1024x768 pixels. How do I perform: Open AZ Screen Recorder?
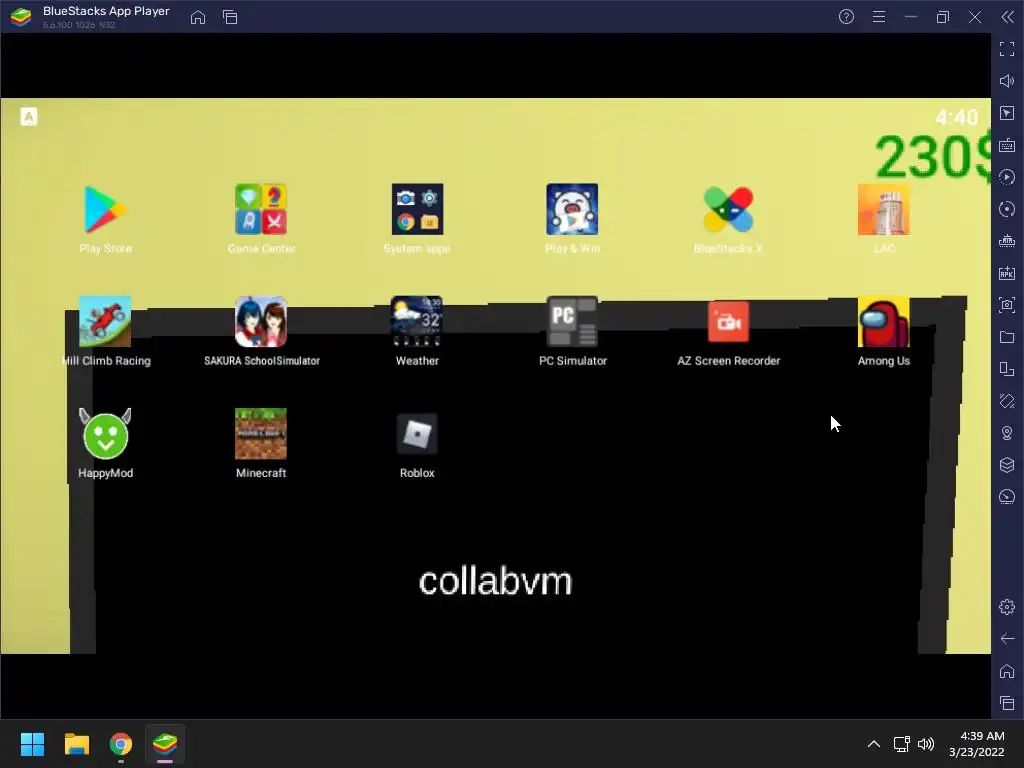point(728,322)
